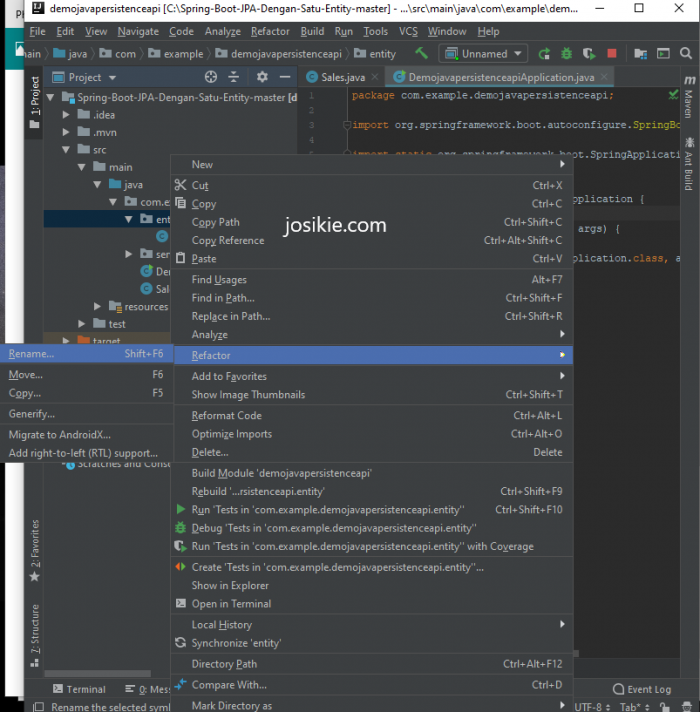Open the Ant Build tool window
This screenshot has width=700, height=712.
tap(689, 163)
